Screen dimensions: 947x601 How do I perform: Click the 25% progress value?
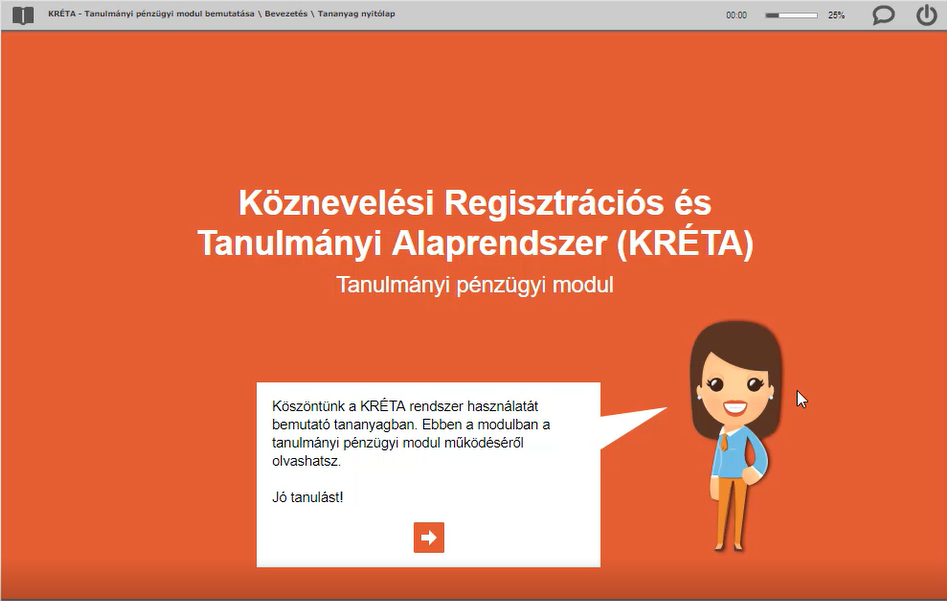coord(836,15)
